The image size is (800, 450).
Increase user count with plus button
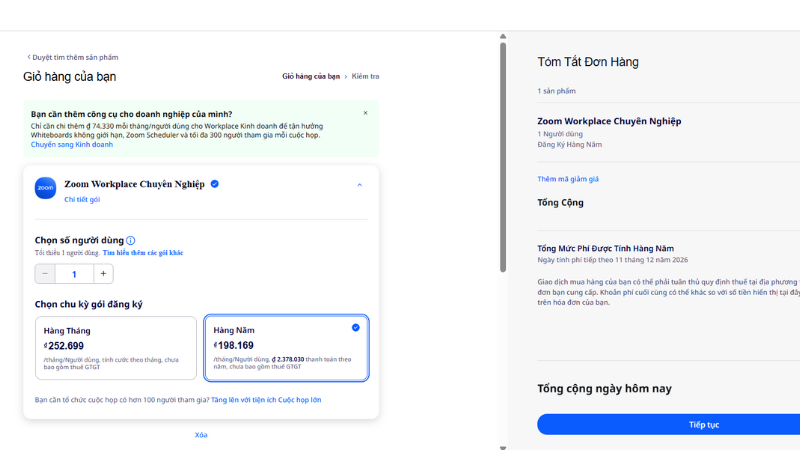(103, 274)
